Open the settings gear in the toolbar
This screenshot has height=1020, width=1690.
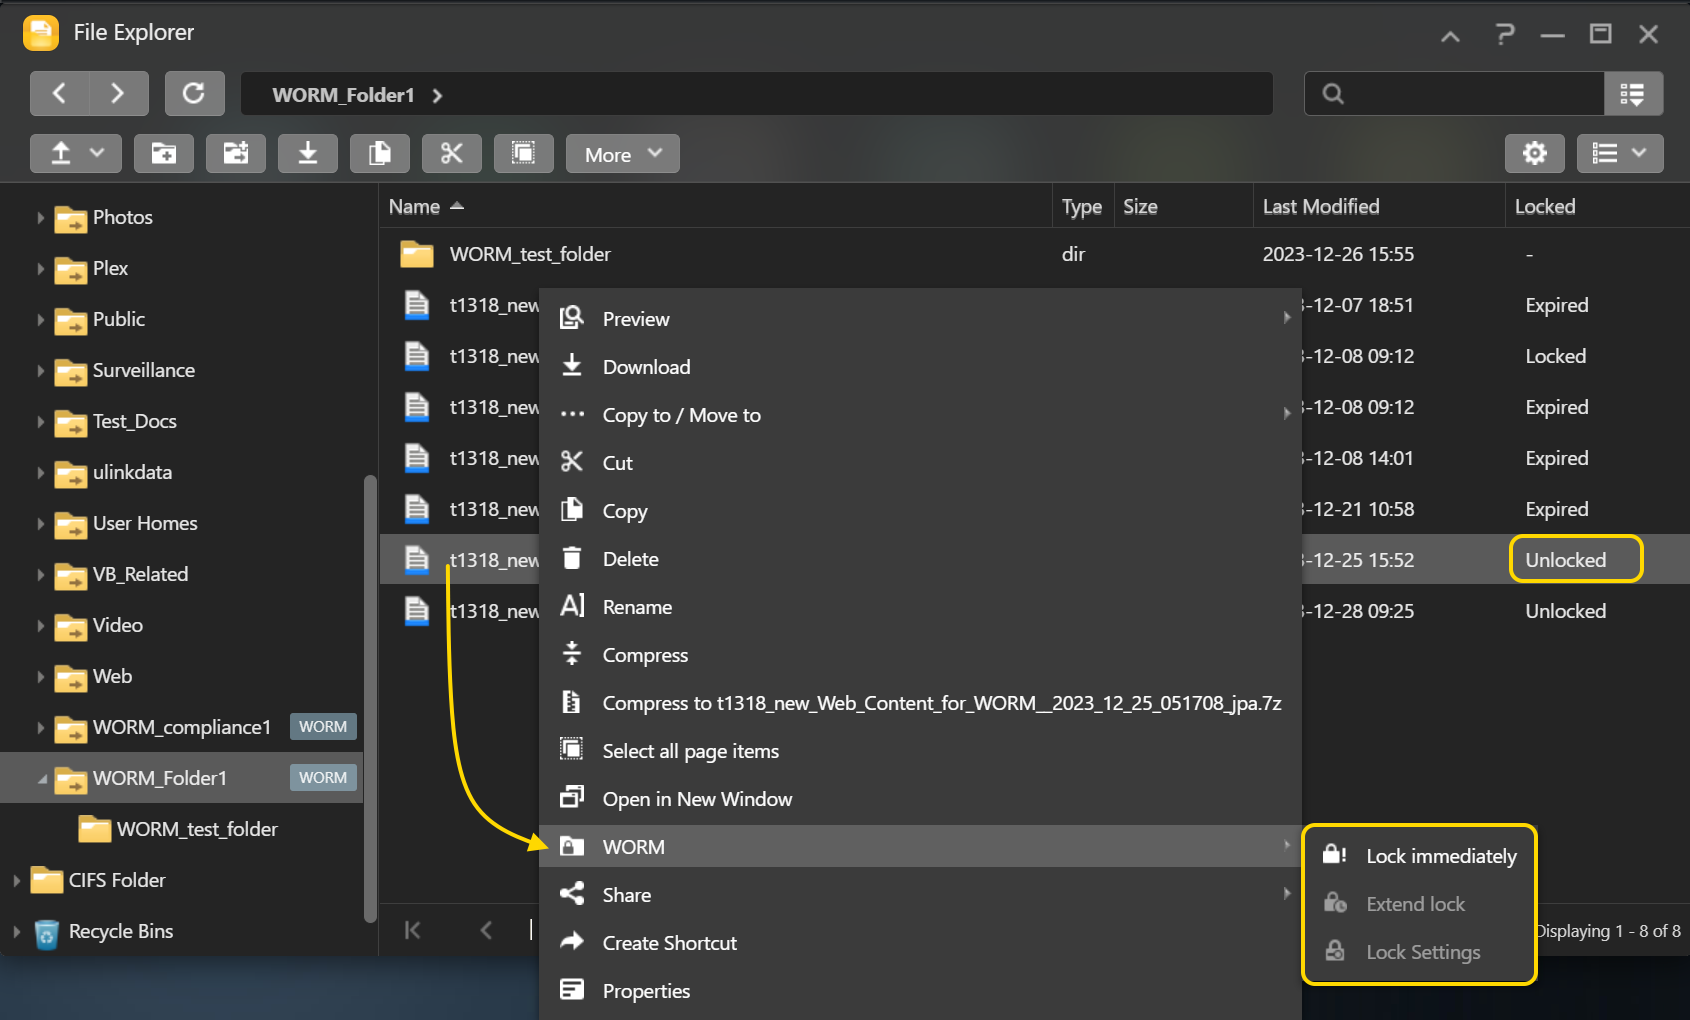(x=1535, y=154)
